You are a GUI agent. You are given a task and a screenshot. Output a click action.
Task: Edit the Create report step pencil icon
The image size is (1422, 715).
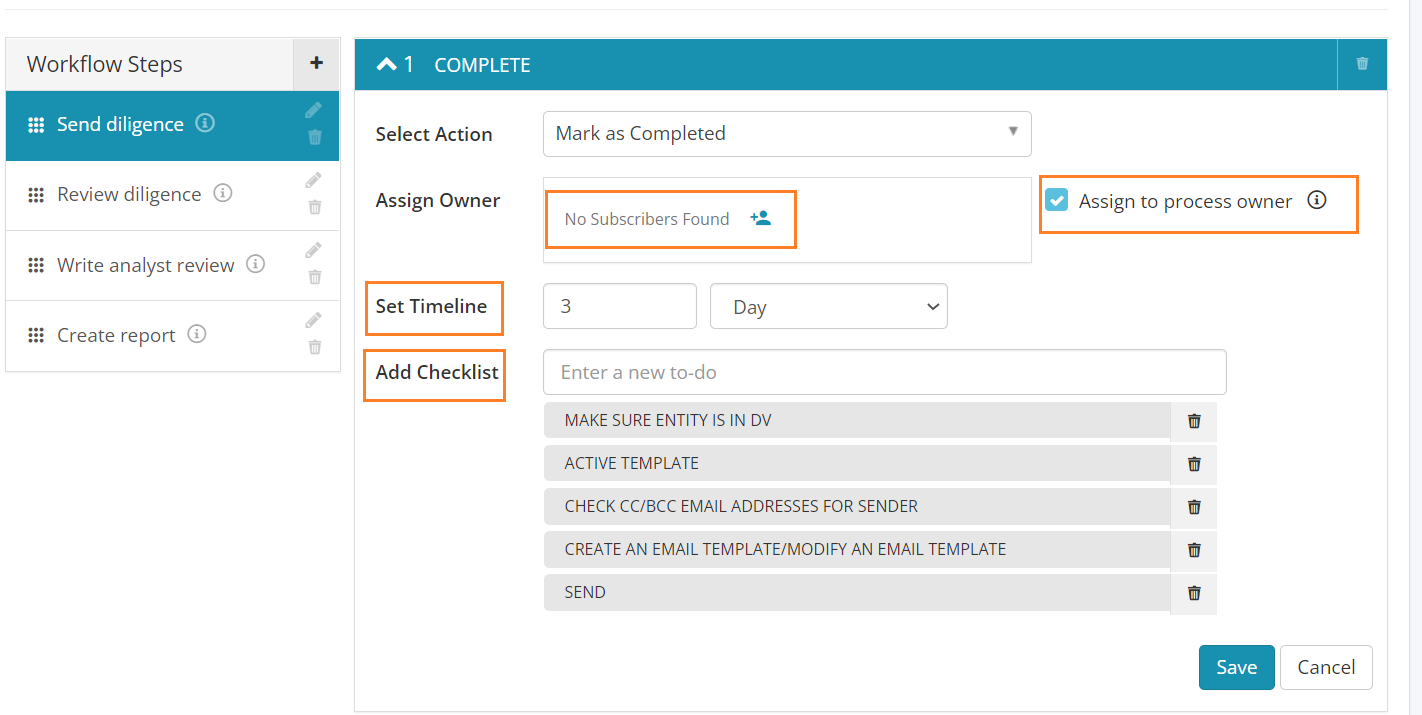tap(314, 320)
